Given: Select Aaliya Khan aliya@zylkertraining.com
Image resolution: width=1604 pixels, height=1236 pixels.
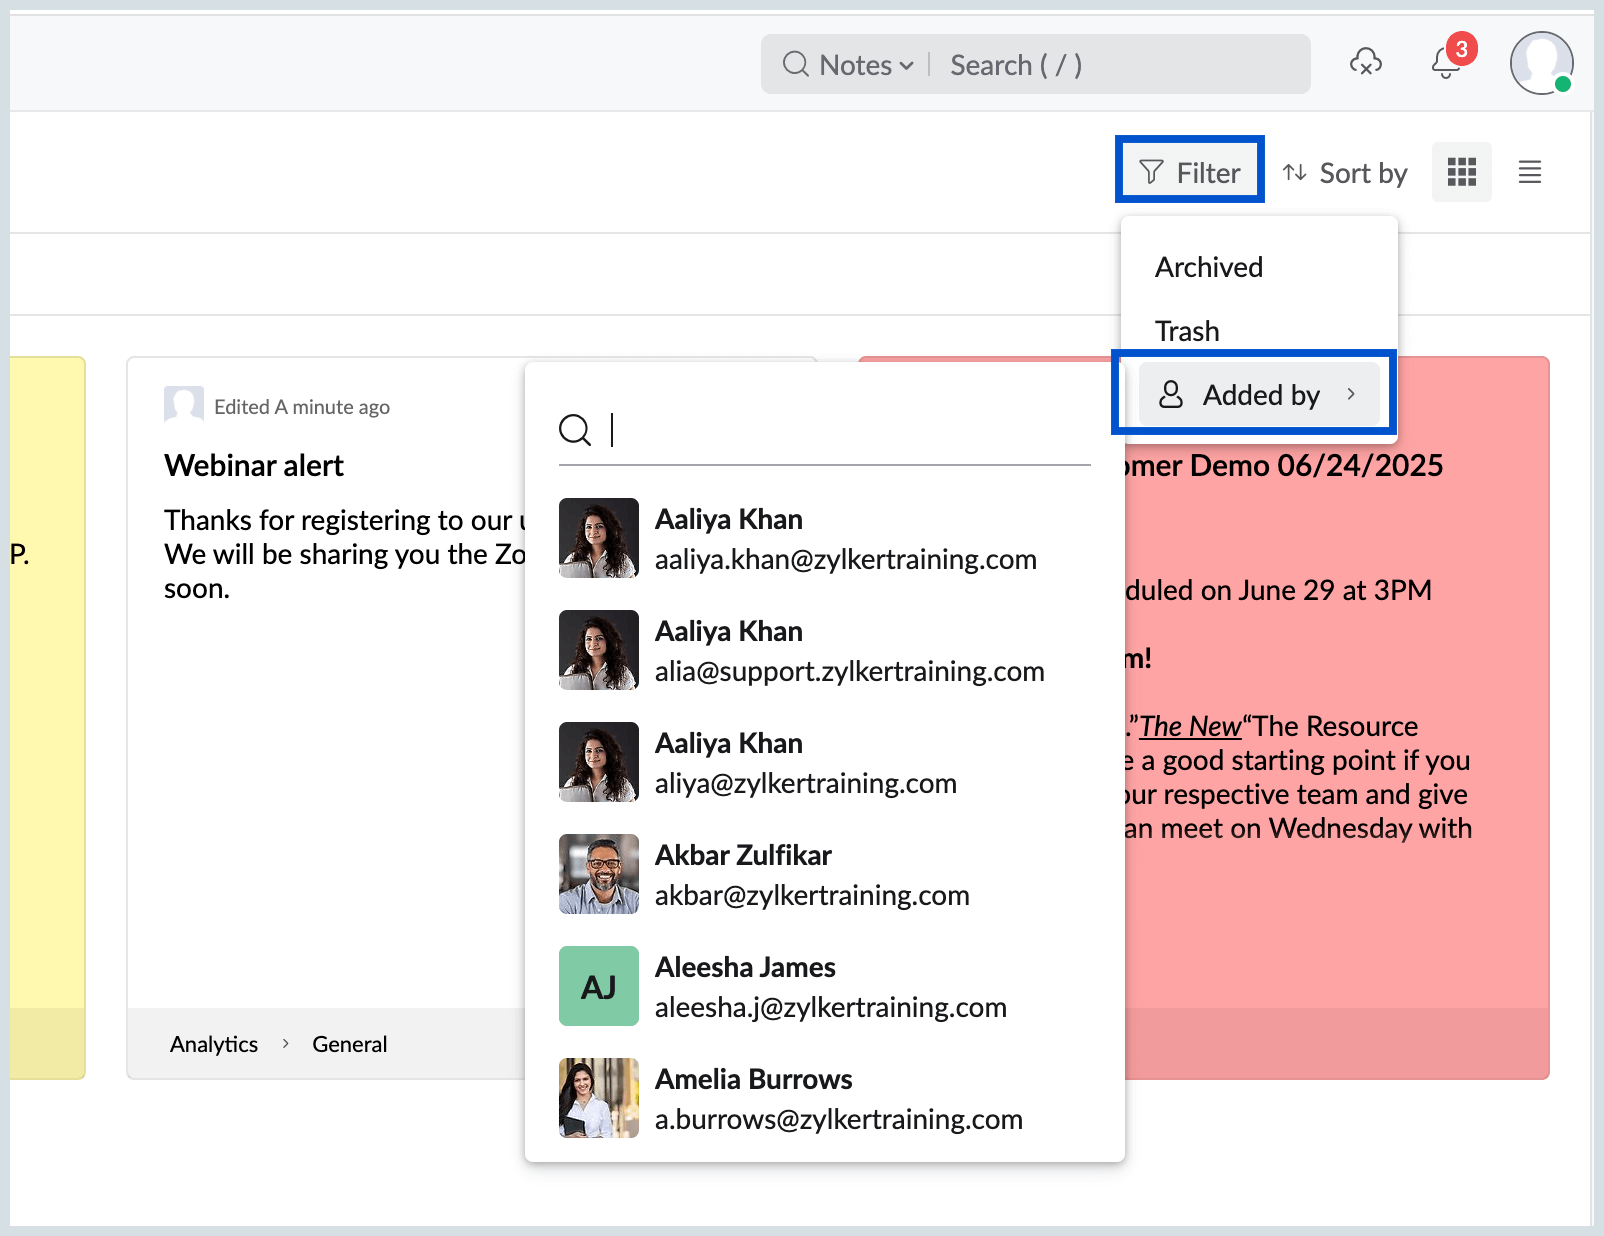Looking at the screenshot, I should point(825,763).
